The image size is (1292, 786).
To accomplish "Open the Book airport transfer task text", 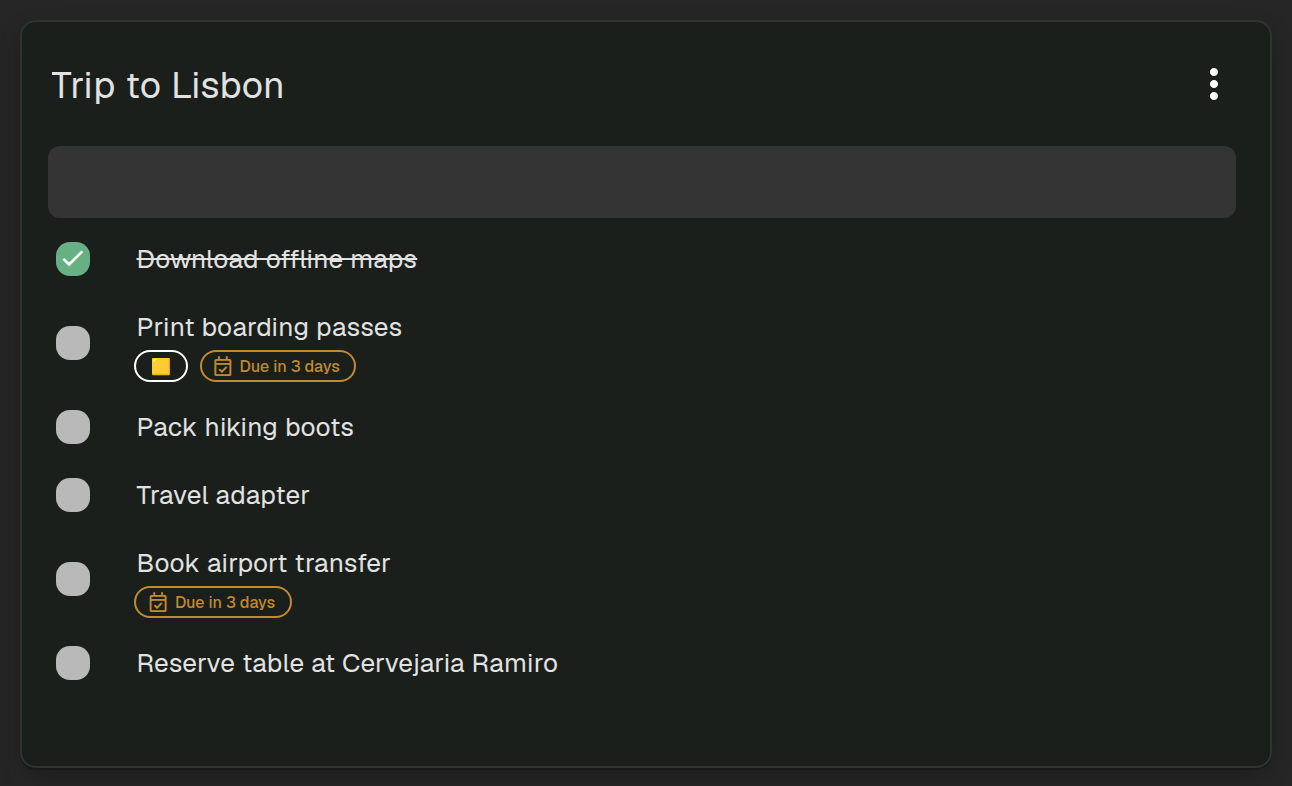I will click(263, 563).
